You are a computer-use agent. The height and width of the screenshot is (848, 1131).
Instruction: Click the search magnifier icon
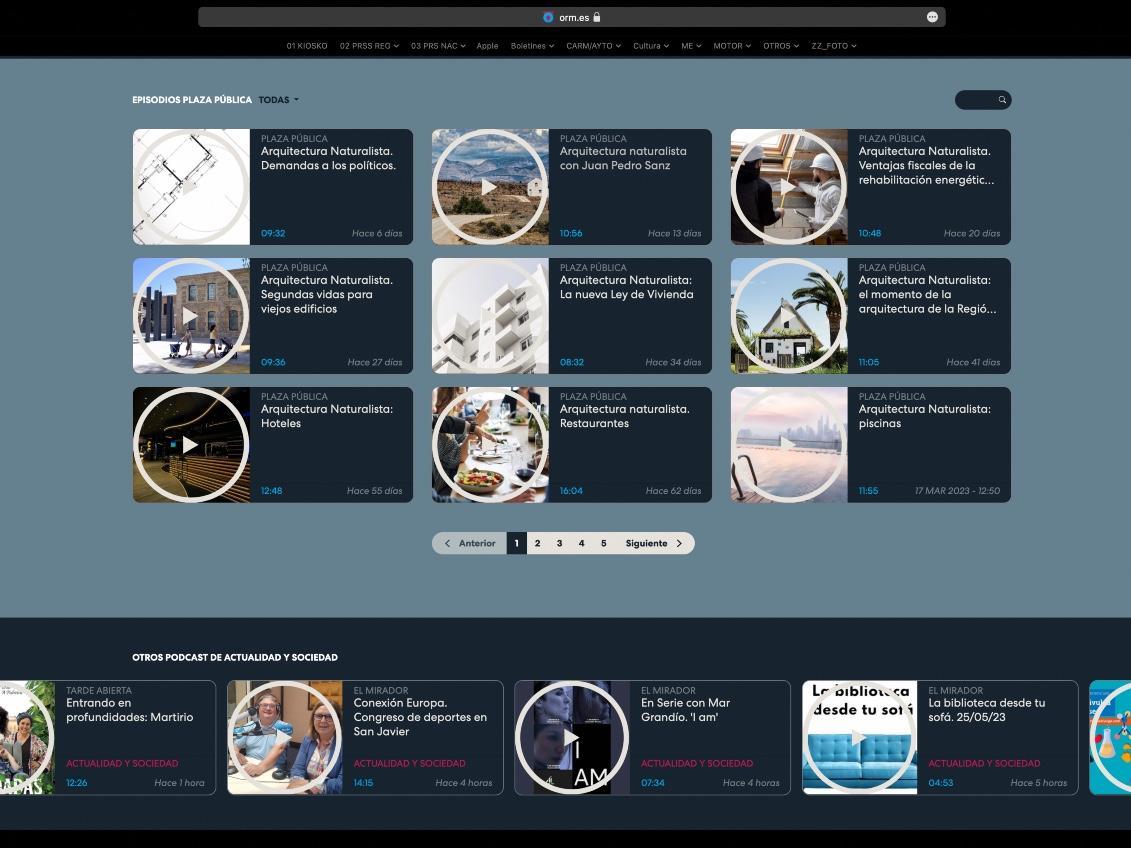(1002, 100)
